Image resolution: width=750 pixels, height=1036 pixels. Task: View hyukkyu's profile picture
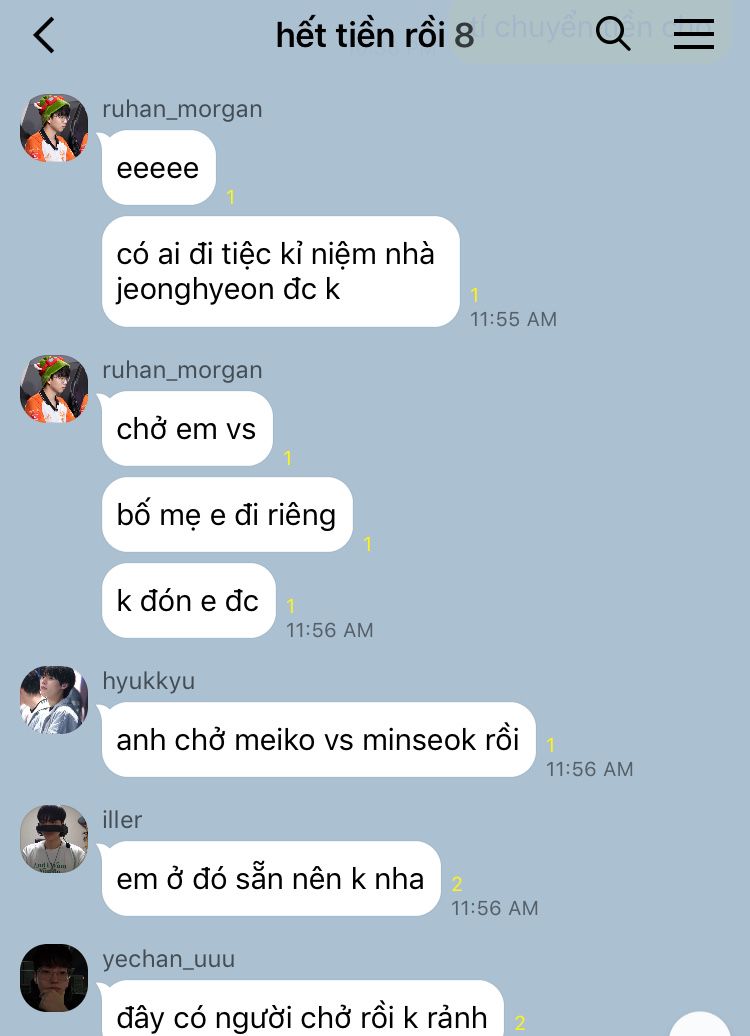tap(54, 700)
